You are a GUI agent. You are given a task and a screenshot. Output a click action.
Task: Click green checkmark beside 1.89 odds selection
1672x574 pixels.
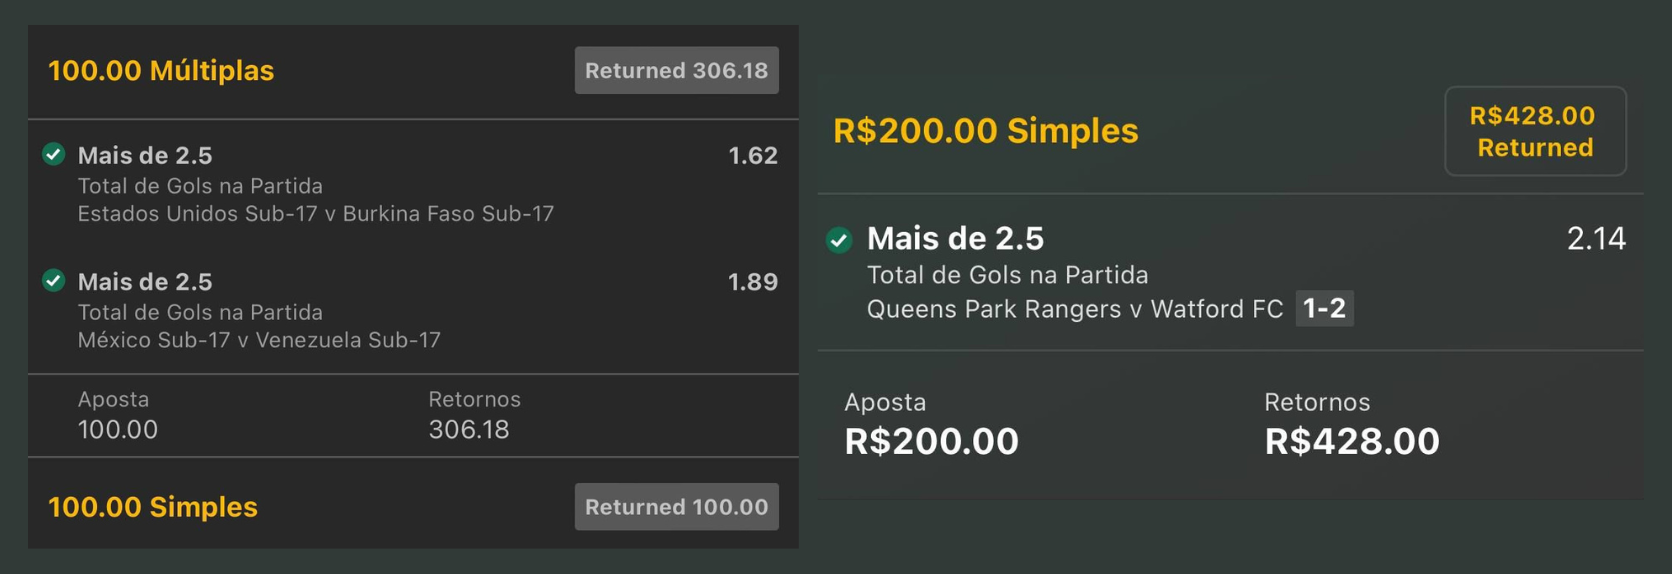click(54, 281)
